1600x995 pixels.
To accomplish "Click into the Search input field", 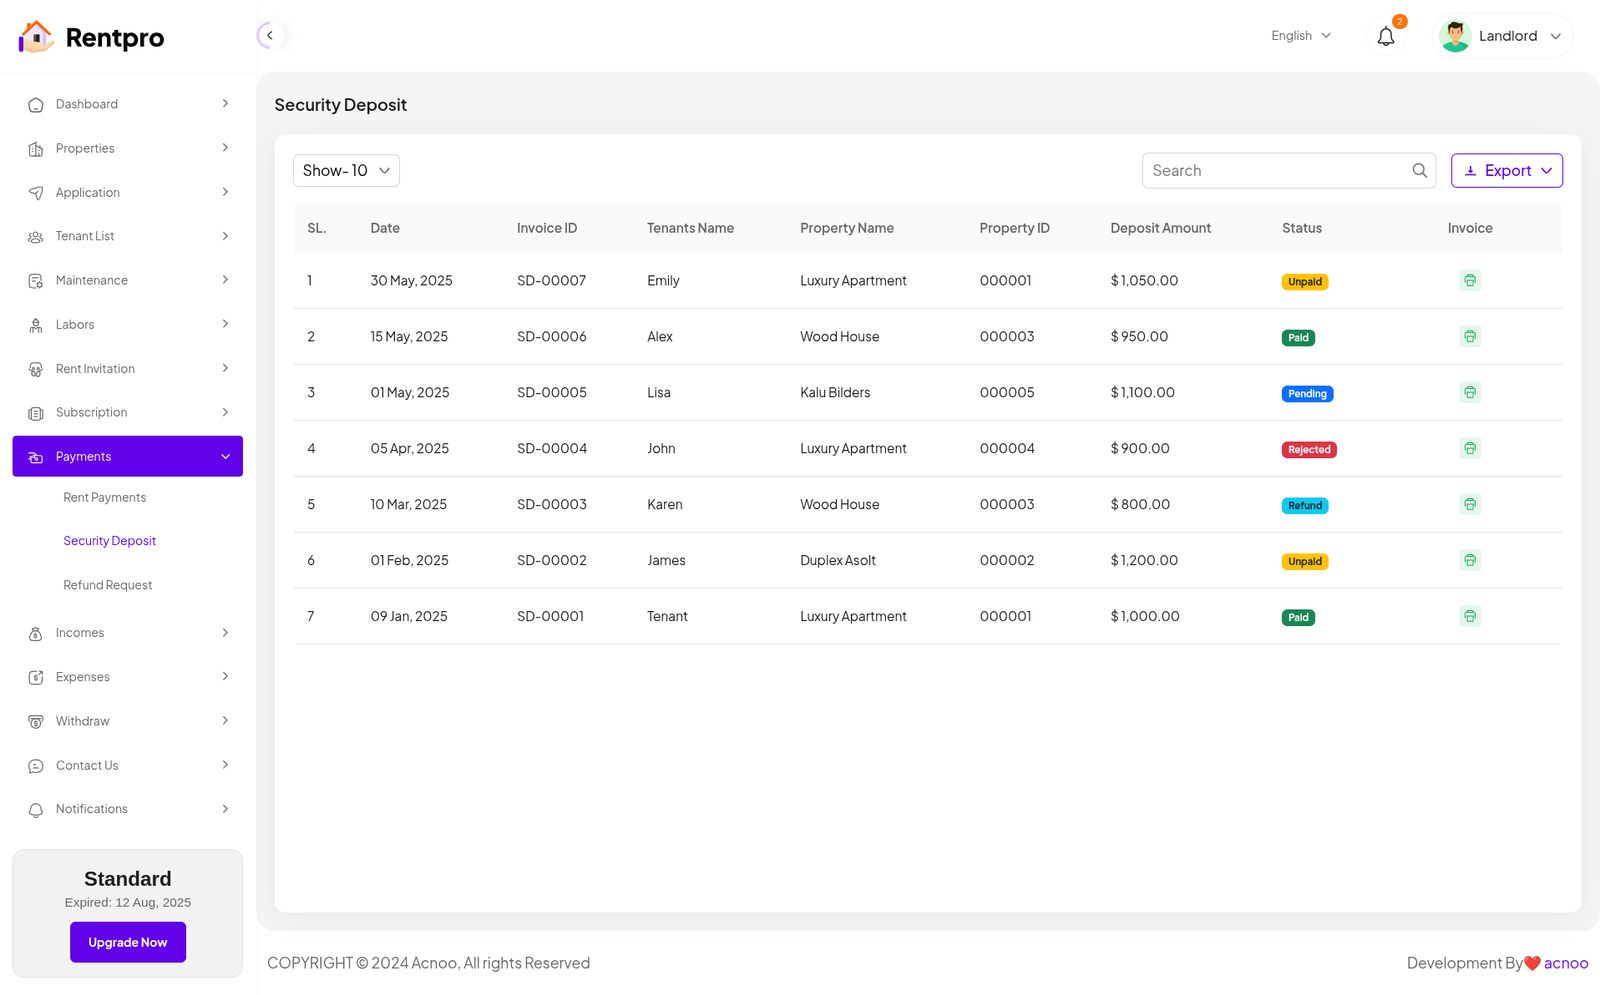I will pyautogui.click(x=1276, y=171).
